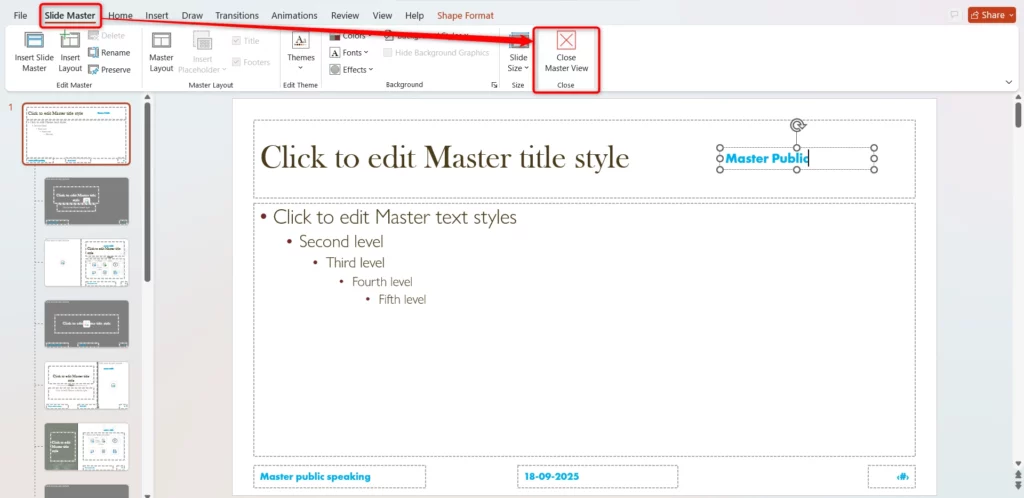Expand the Effects dropdown
Screen dimensions: 1024x498
point(357,69)
